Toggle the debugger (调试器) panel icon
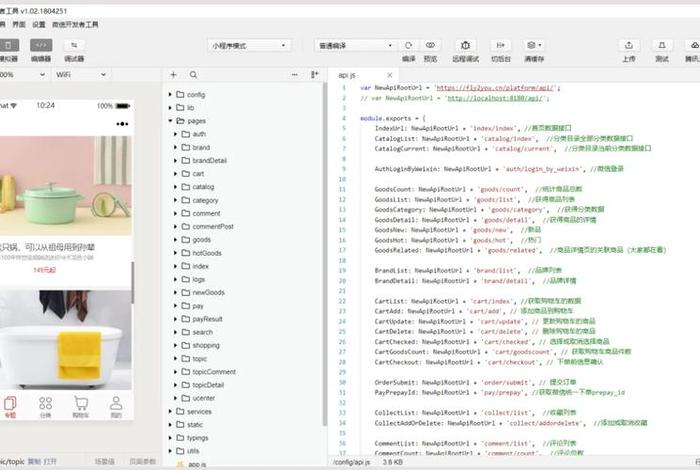This screenshot has height=470, width=700. 75,45
